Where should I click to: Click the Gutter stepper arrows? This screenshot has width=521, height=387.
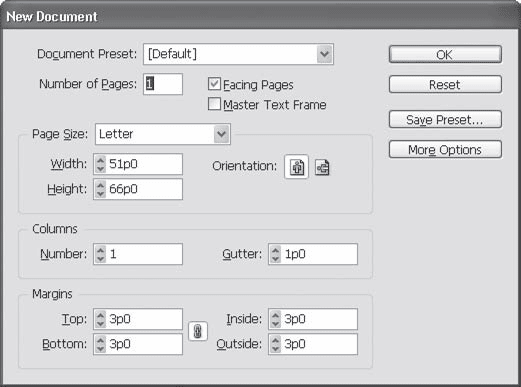point(275,254)
